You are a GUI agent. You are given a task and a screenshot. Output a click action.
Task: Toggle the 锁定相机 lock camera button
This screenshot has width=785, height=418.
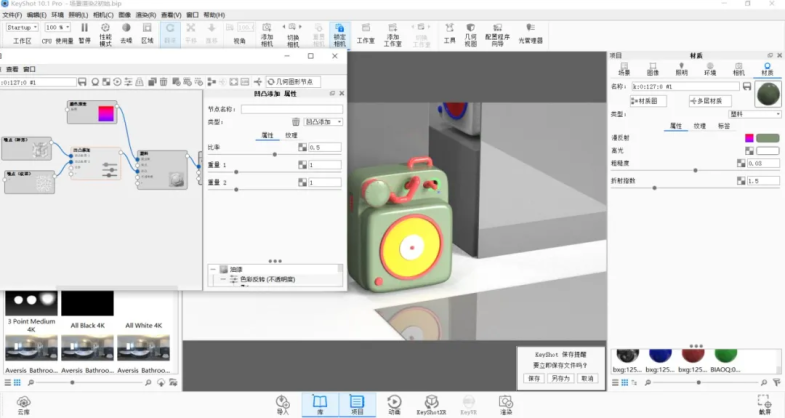tap(339, 34)
